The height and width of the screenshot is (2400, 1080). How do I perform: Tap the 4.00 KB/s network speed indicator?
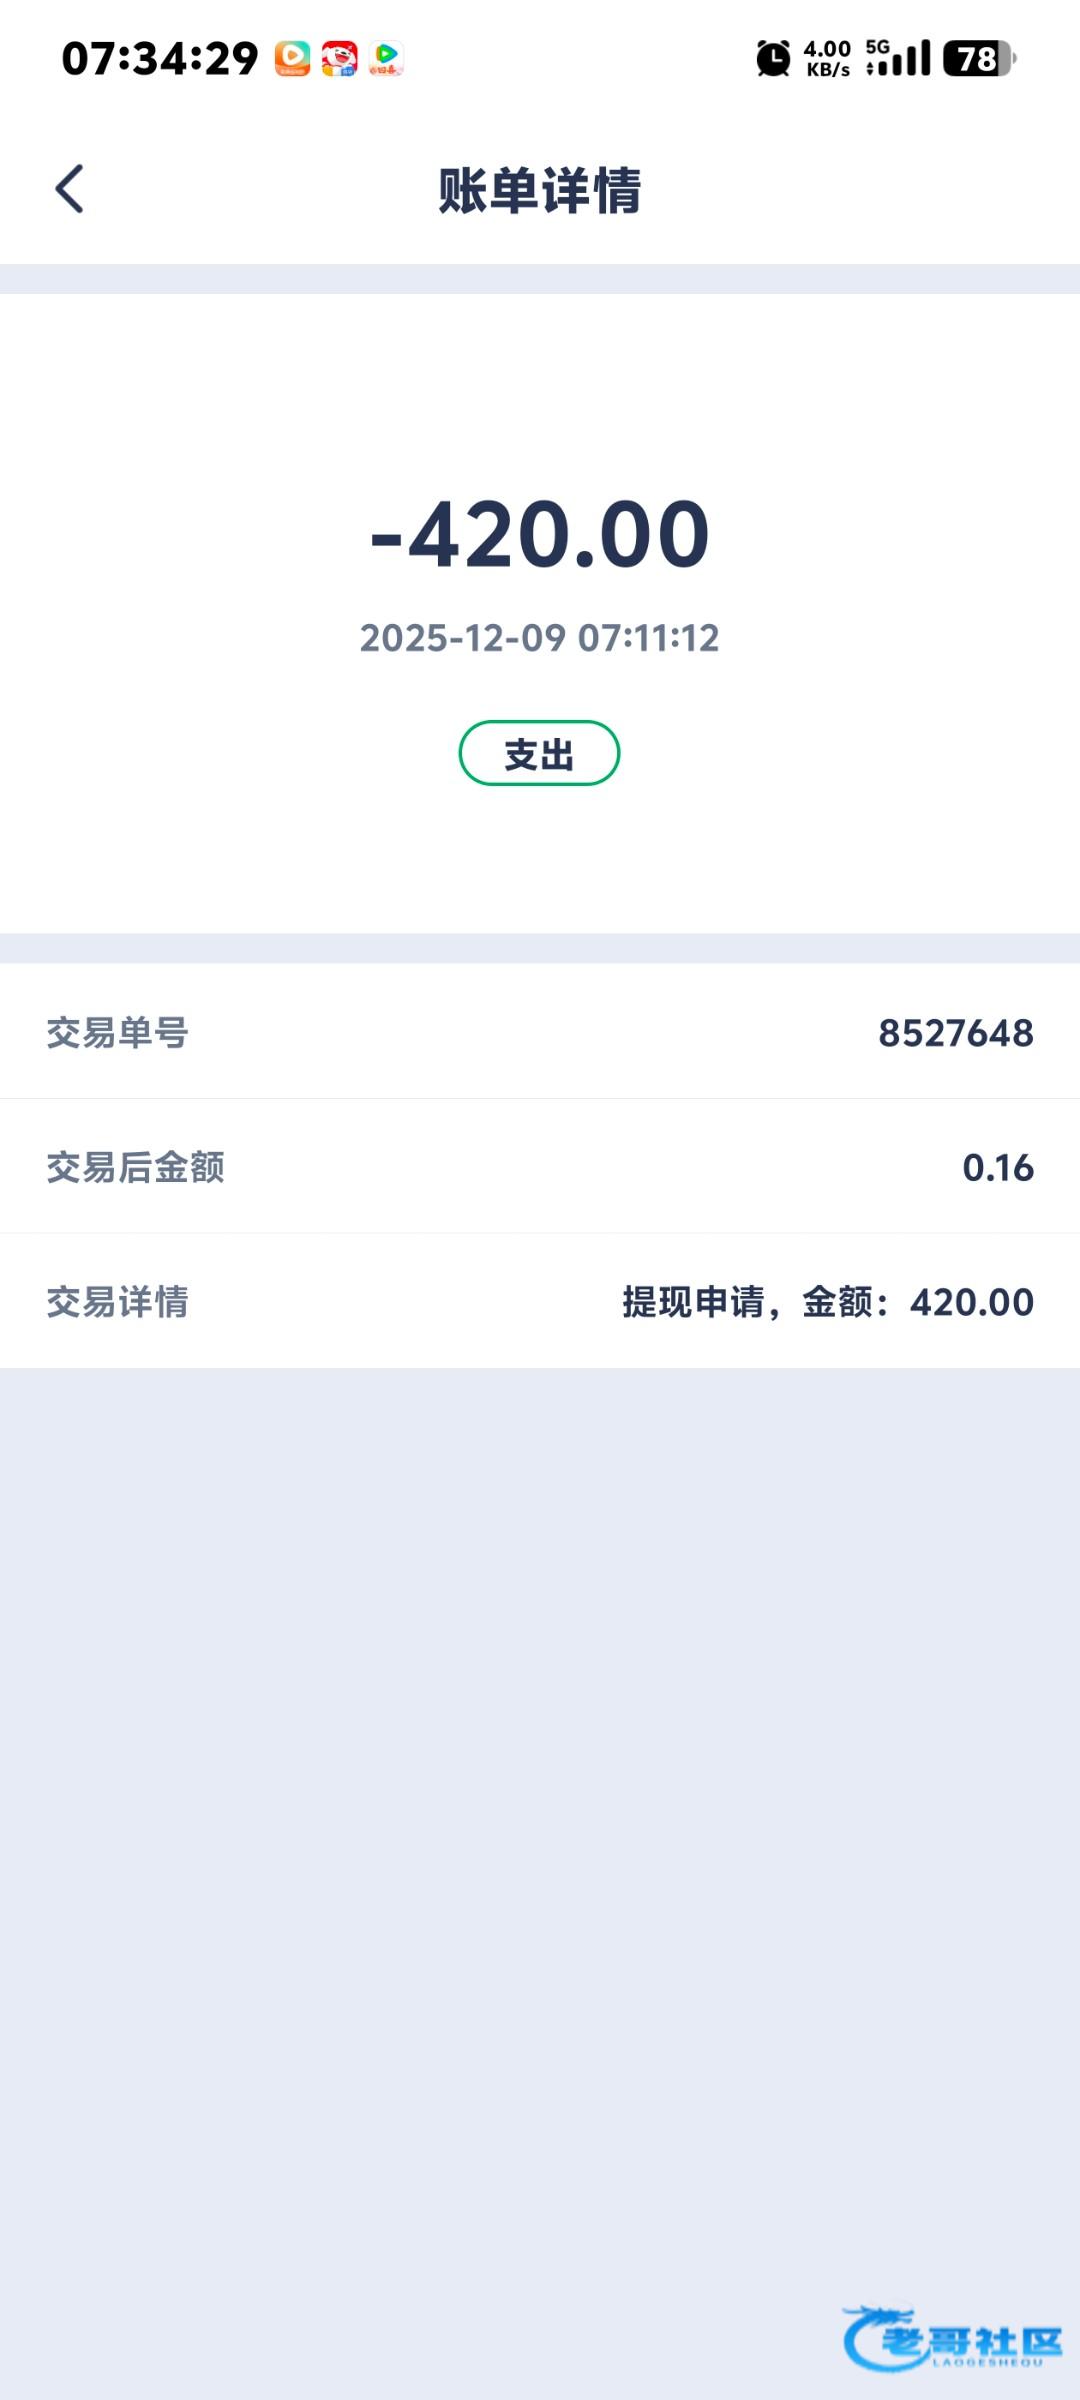point(827,59)
